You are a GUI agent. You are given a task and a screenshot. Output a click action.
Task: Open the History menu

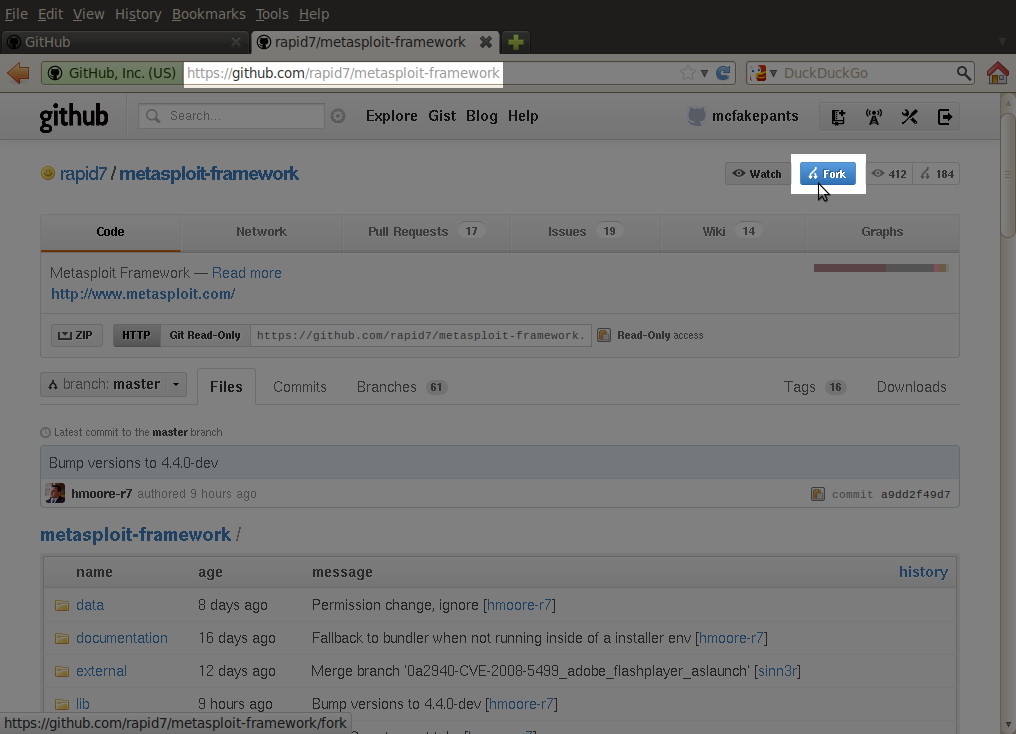[138, 14]
